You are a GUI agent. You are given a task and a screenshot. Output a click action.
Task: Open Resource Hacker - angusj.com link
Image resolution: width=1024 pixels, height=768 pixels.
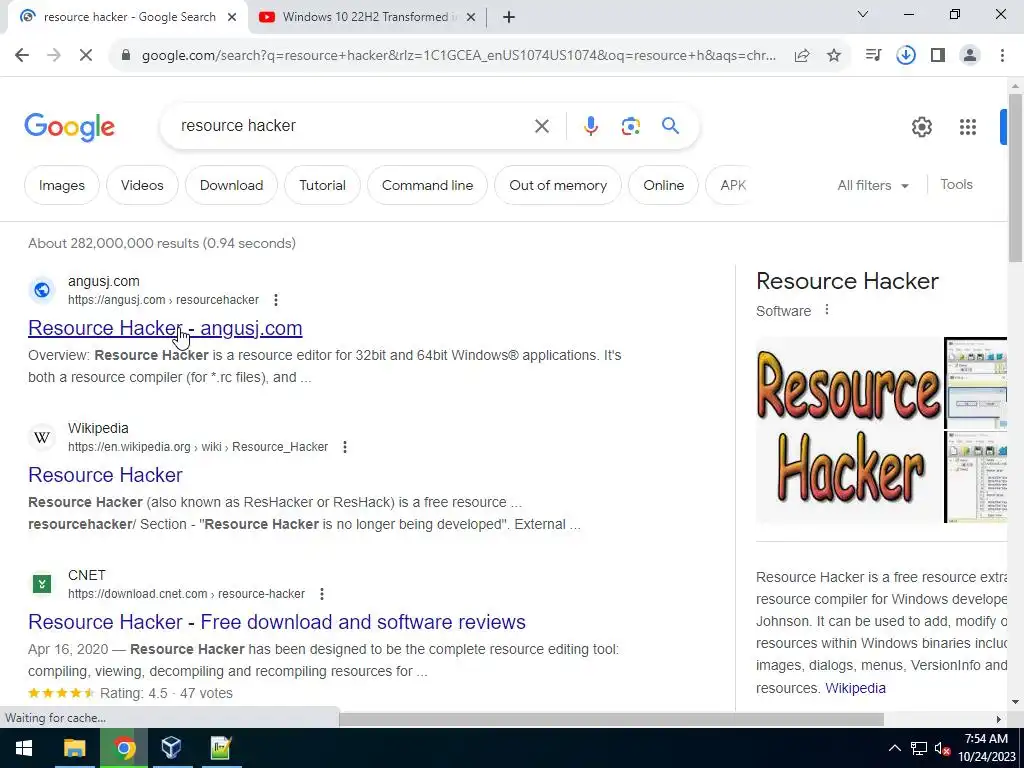tap(165, 328)
